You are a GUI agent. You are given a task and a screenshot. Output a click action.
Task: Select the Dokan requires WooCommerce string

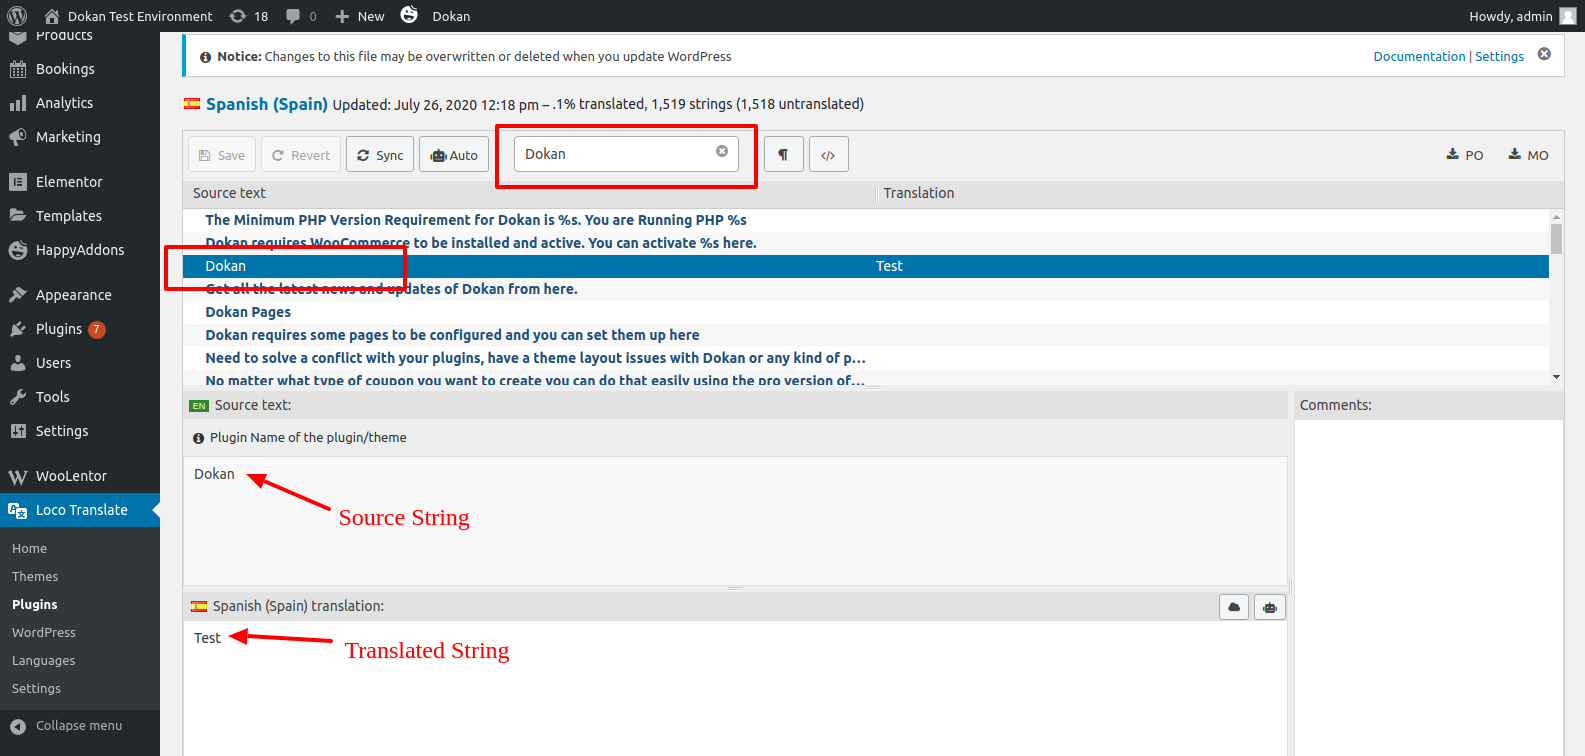click(866, 243)
